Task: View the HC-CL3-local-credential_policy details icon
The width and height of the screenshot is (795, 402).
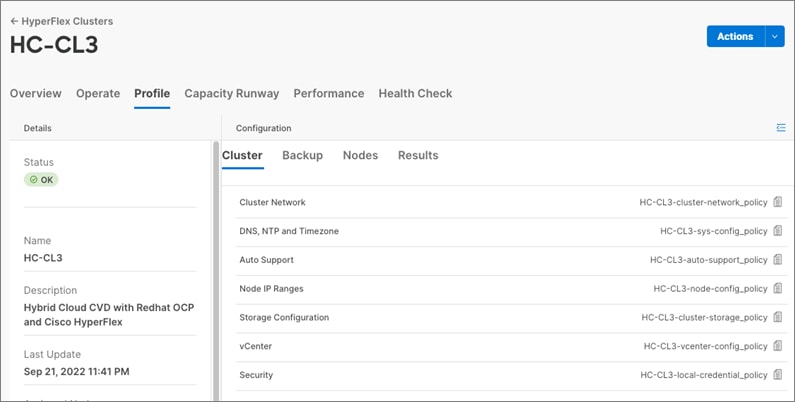Action: (778, 375)
